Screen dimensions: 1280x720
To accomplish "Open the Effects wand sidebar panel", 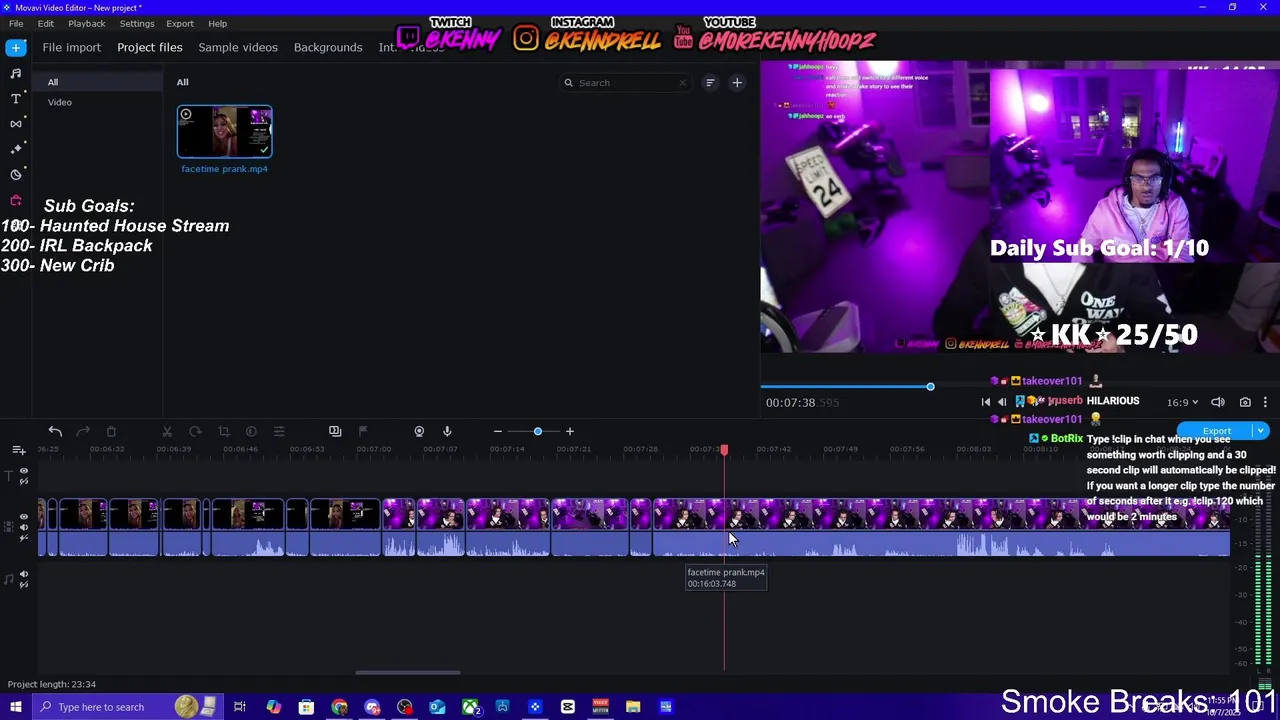I will (16, 148).
